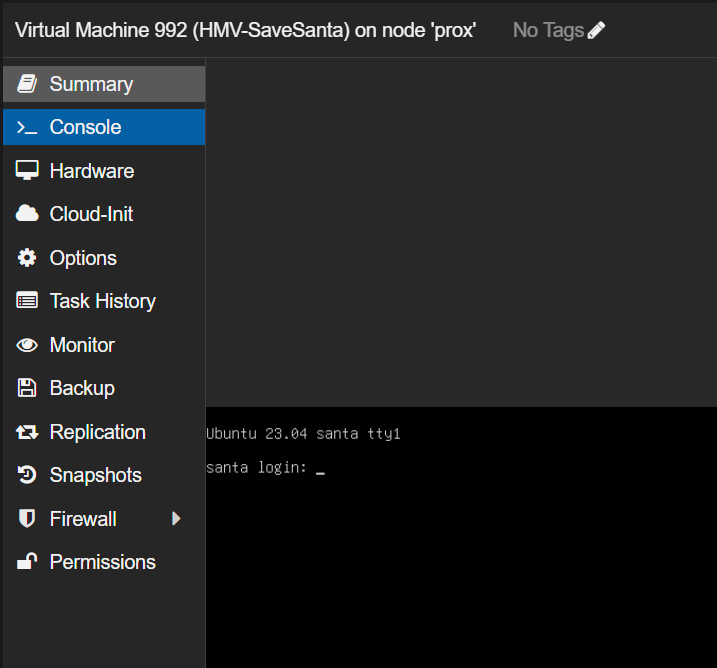Expand the Firewall submenu arrow
The width and height of the screenshot is (717, 668).
pyautogui.click(x=176, y=519)
